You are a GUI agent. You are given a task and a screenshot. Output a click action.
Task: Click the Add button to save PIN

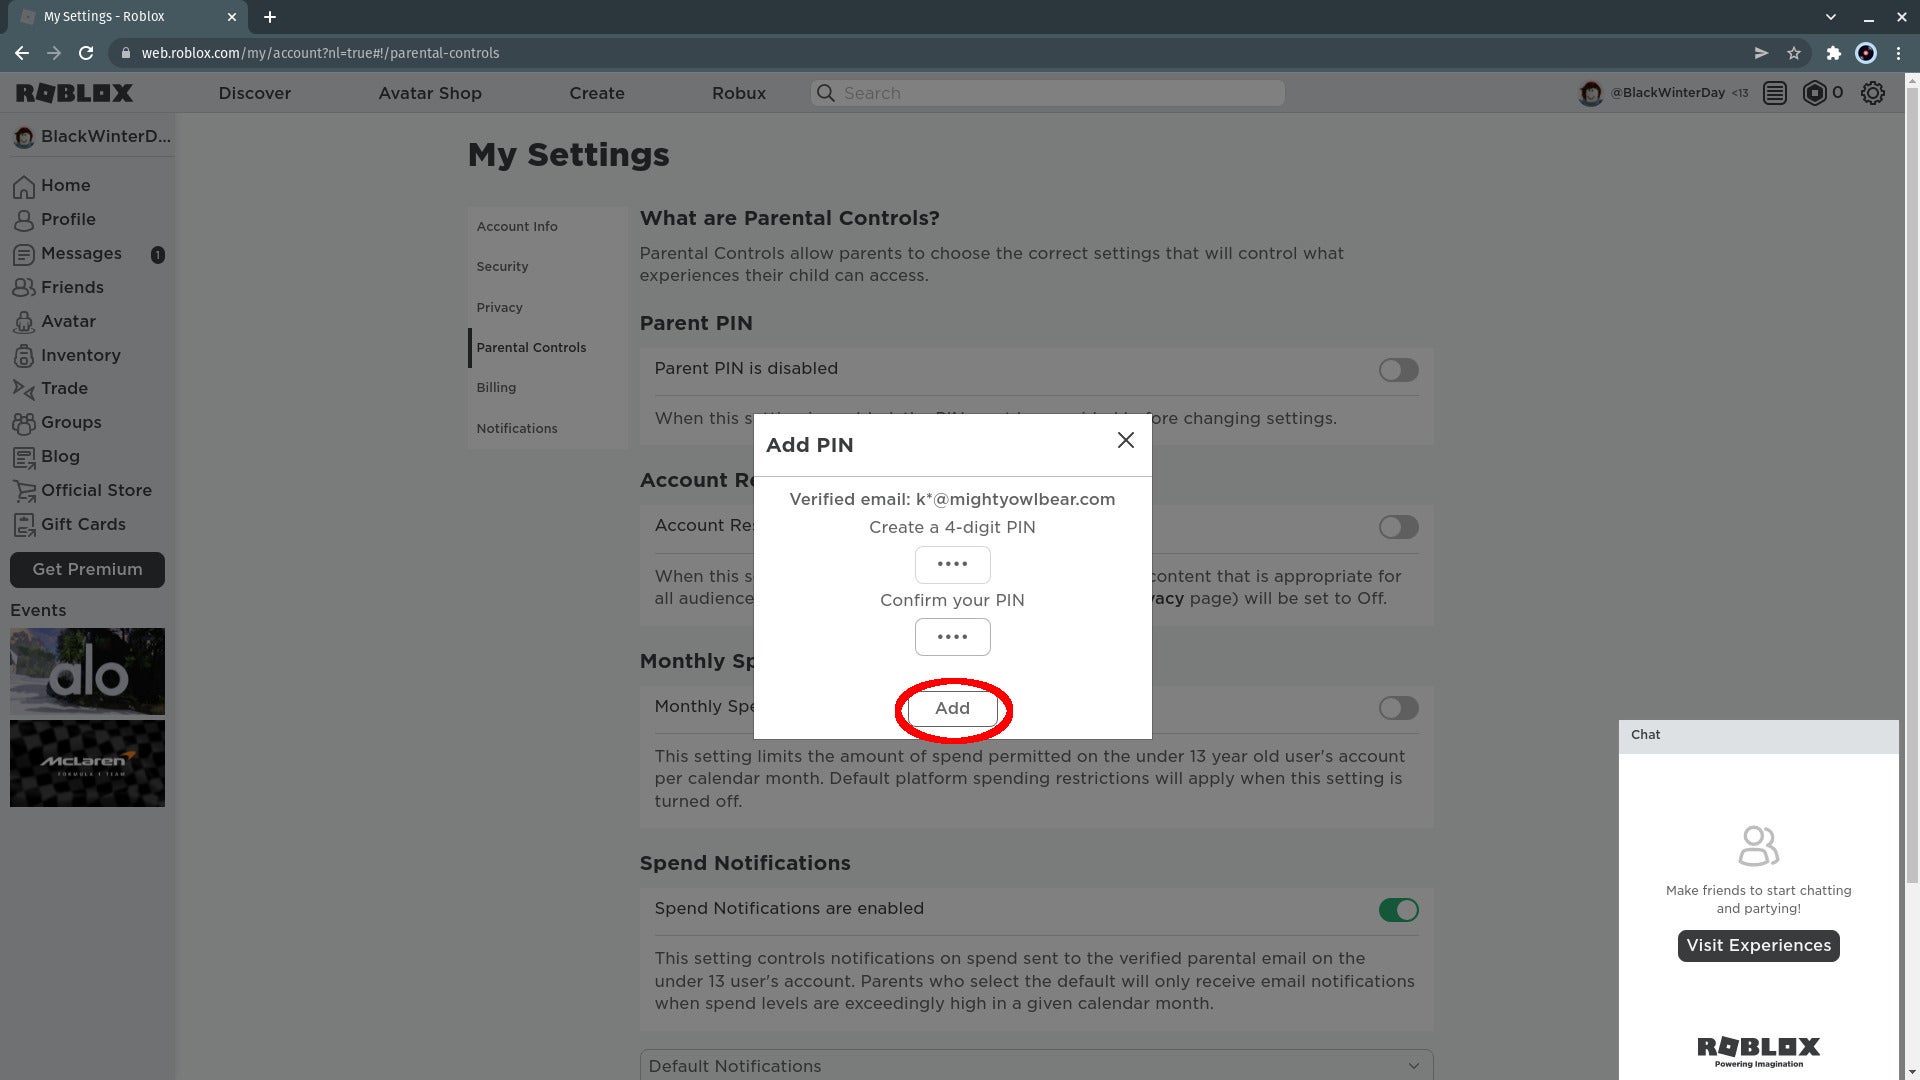click(x=952, y=709)
